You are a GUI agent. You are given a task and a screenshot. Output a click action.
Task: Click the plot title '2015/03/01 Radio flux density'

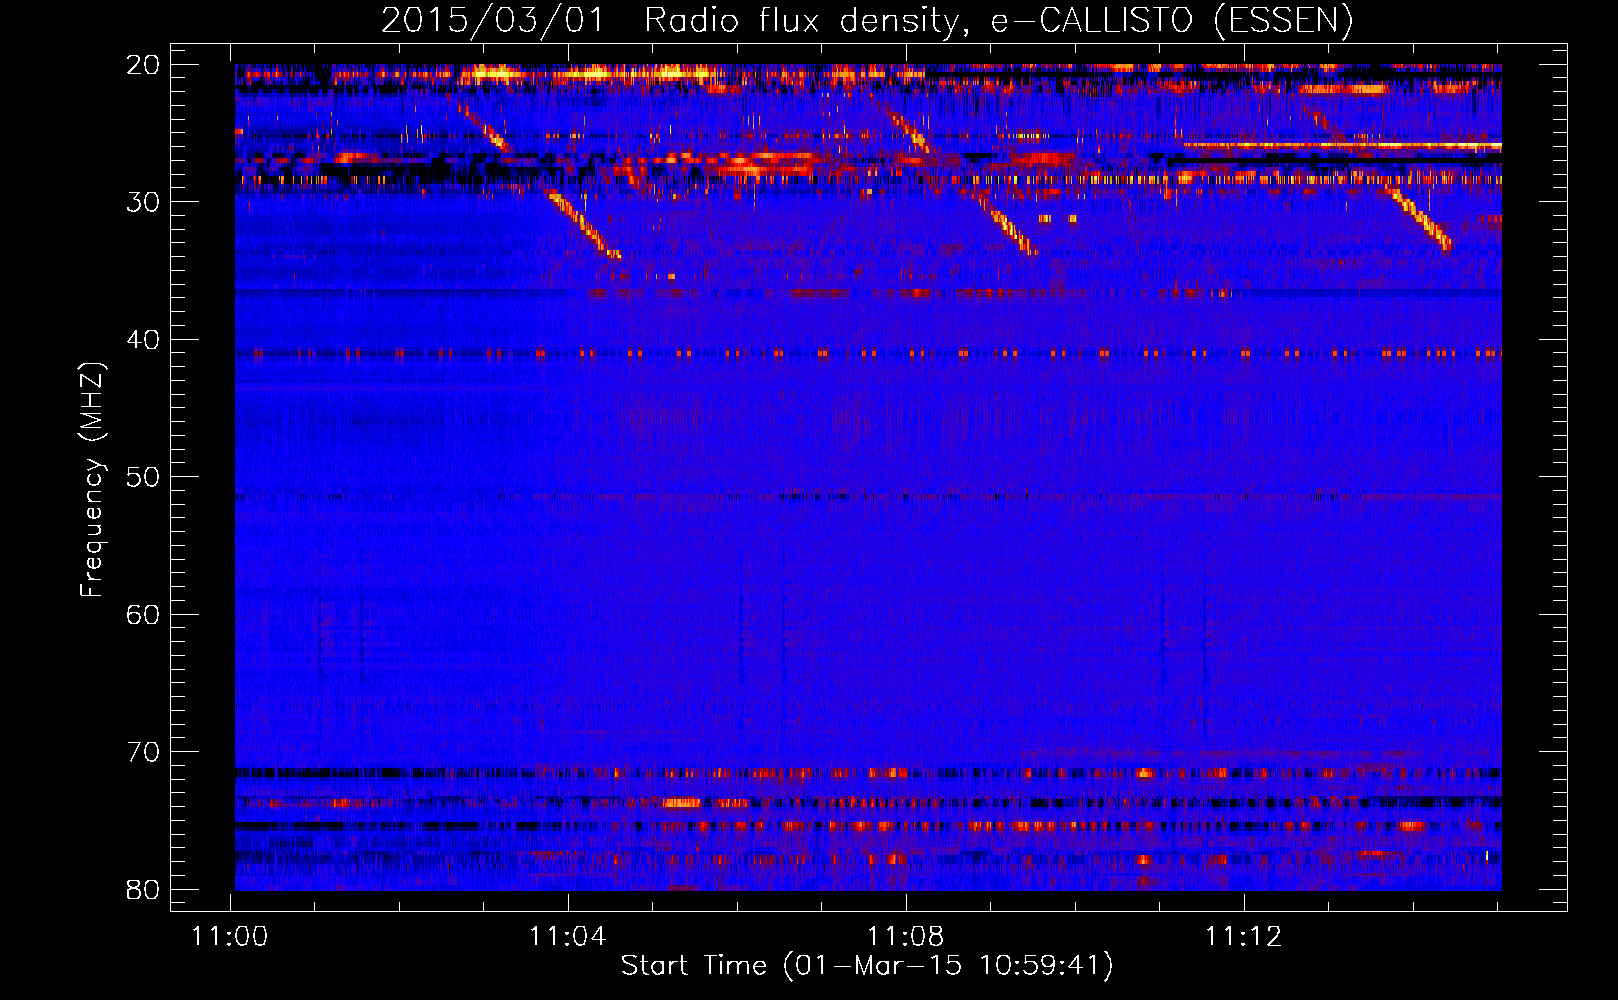[866, 21]
